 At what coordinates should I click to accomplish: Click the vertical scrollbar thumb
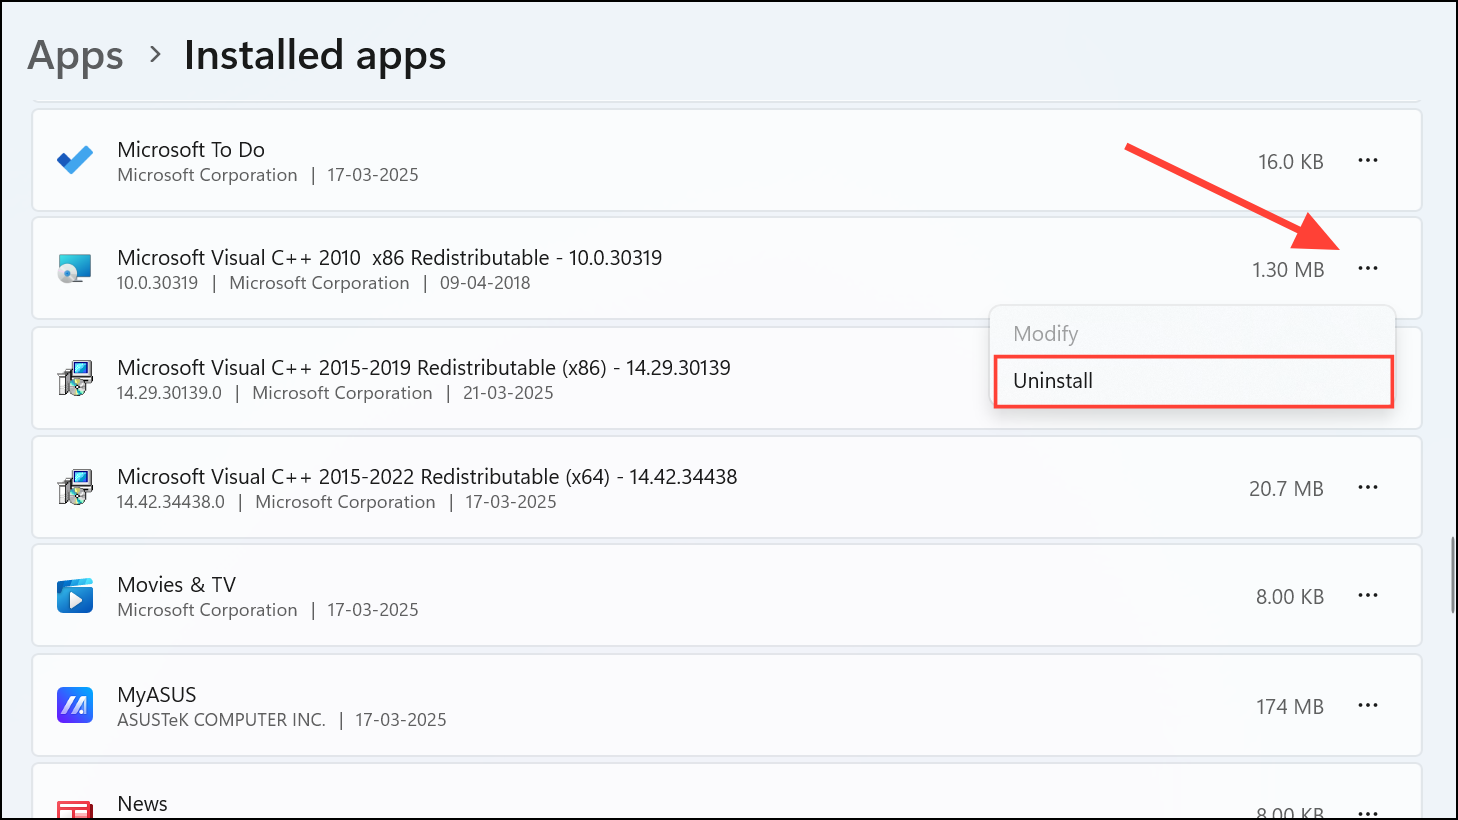pos(1452,575)
